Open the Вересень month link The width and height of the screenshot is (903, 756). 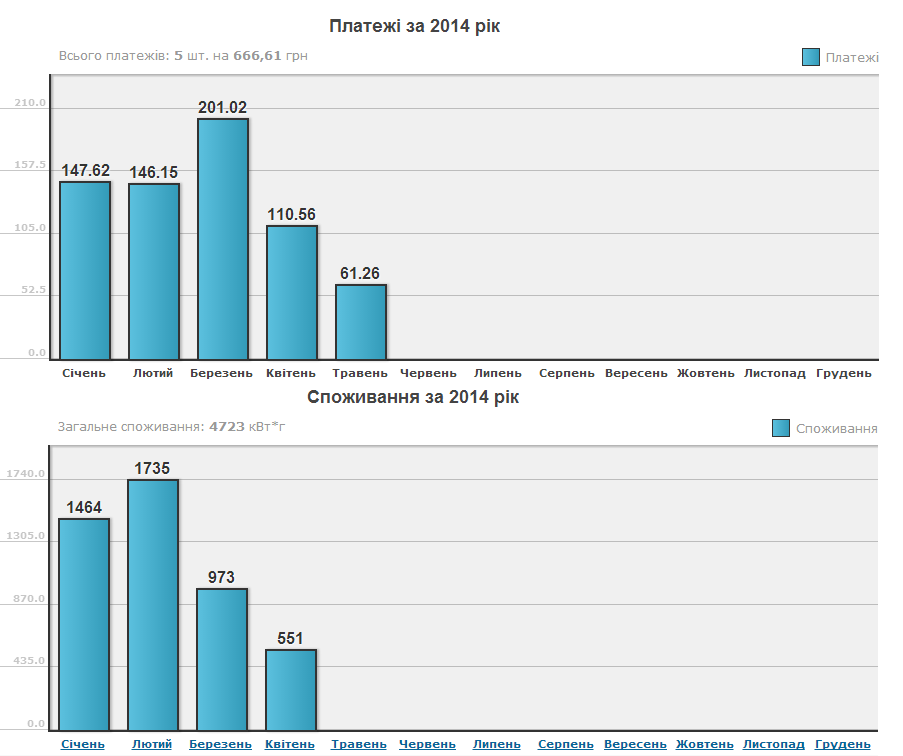635,744
